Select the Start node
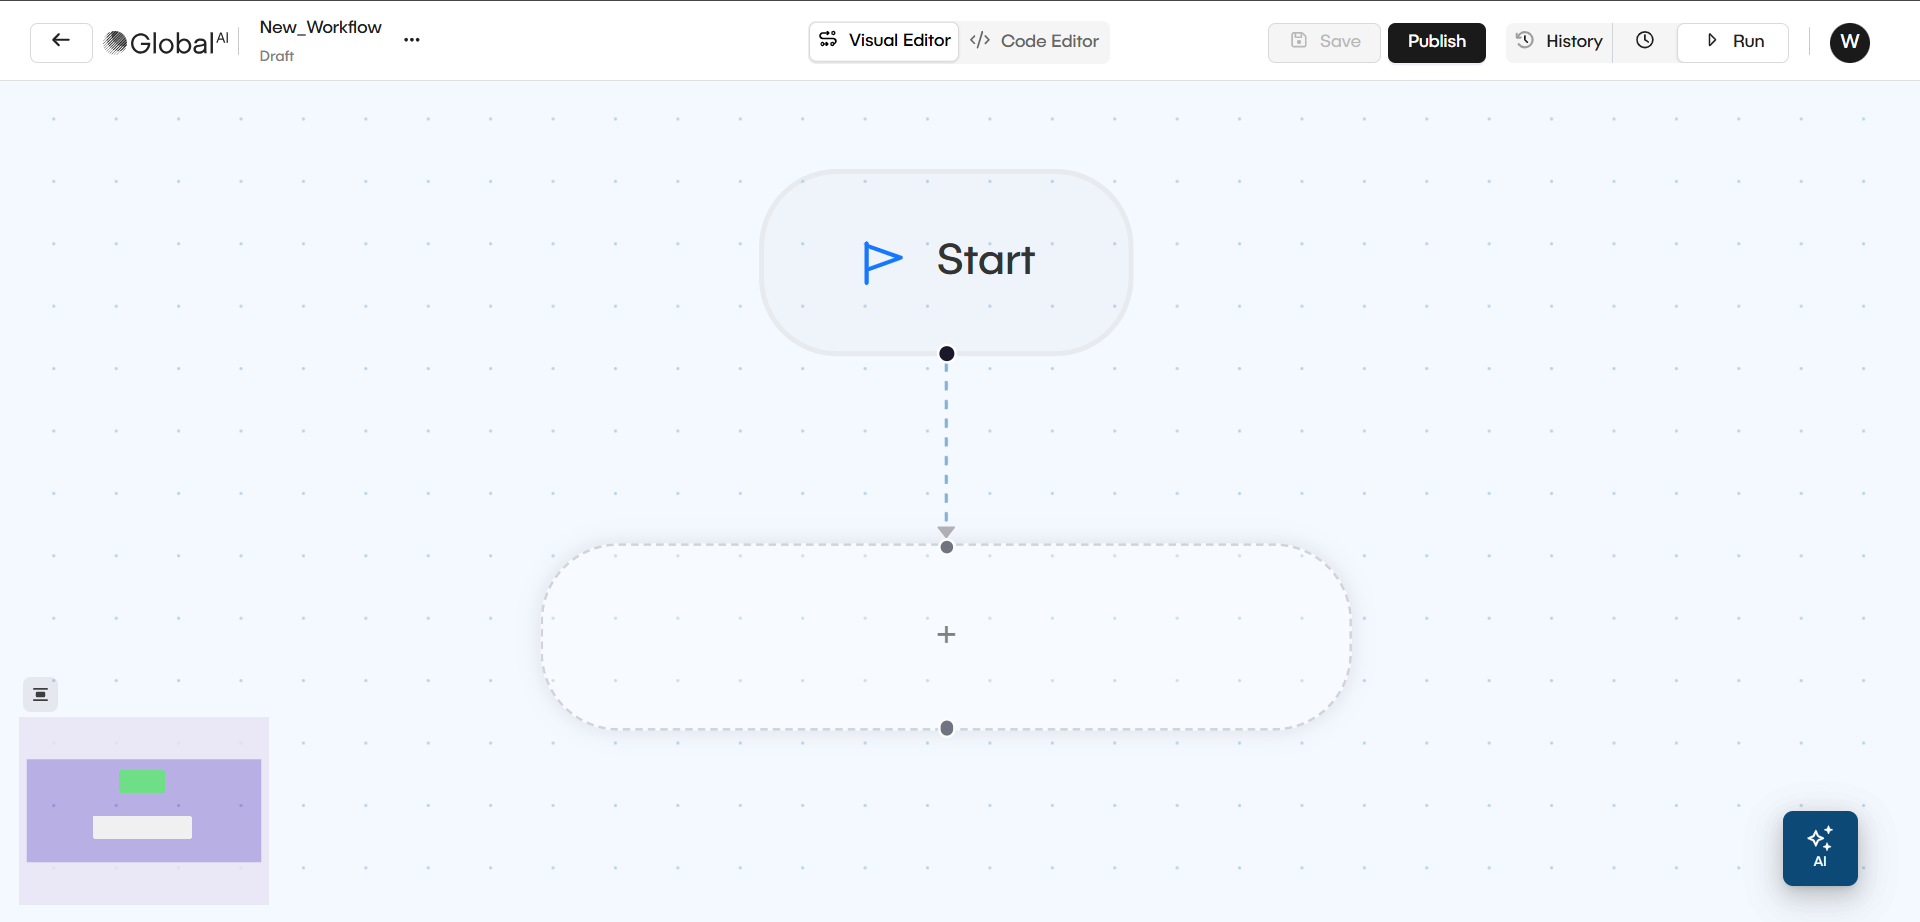This screenshot has height=922, width=1920. [946, 261]
